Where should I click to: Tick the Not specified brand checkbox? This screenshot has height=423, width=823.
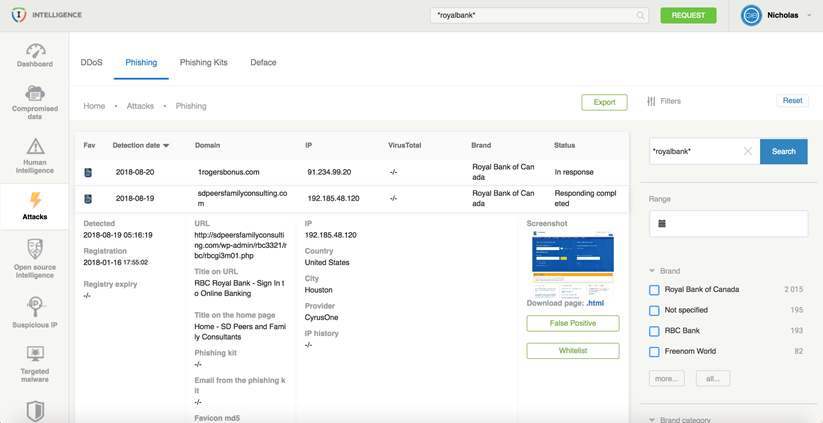pos(654,311)
